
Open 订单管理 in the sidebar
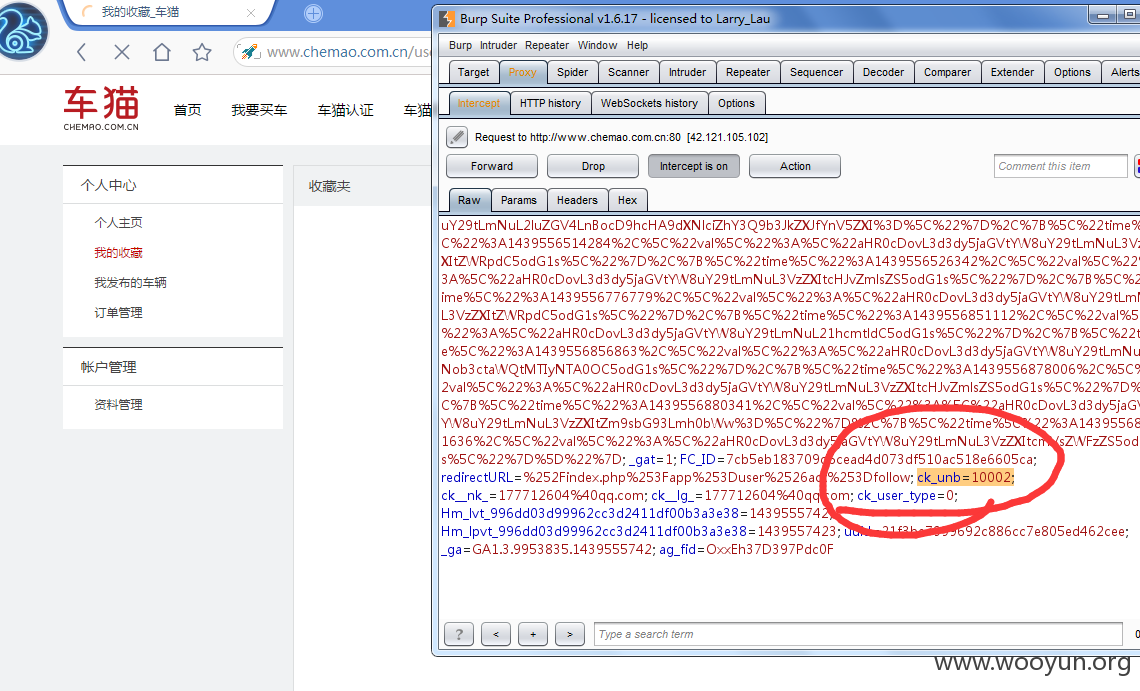point(118,313)
